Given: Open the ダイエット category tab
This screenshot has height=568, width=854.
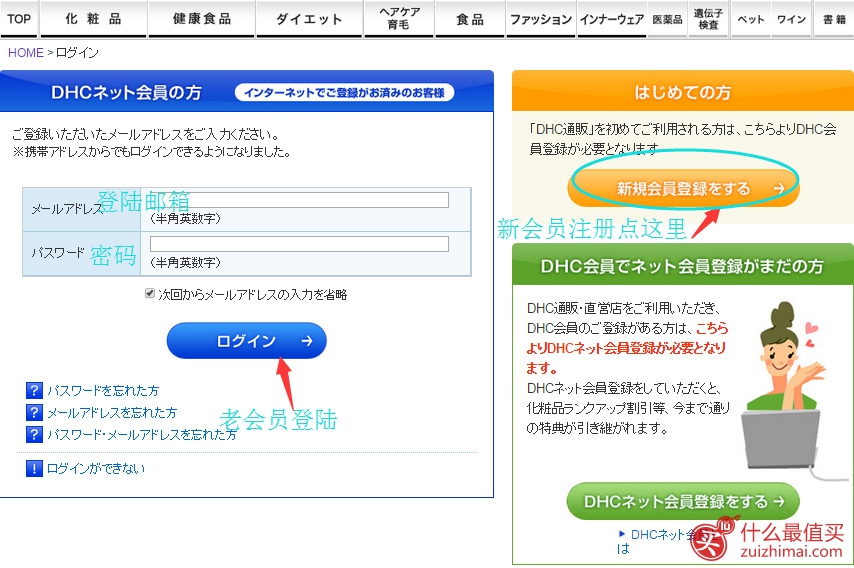Looking at the screenshot, I should [309, 19].
